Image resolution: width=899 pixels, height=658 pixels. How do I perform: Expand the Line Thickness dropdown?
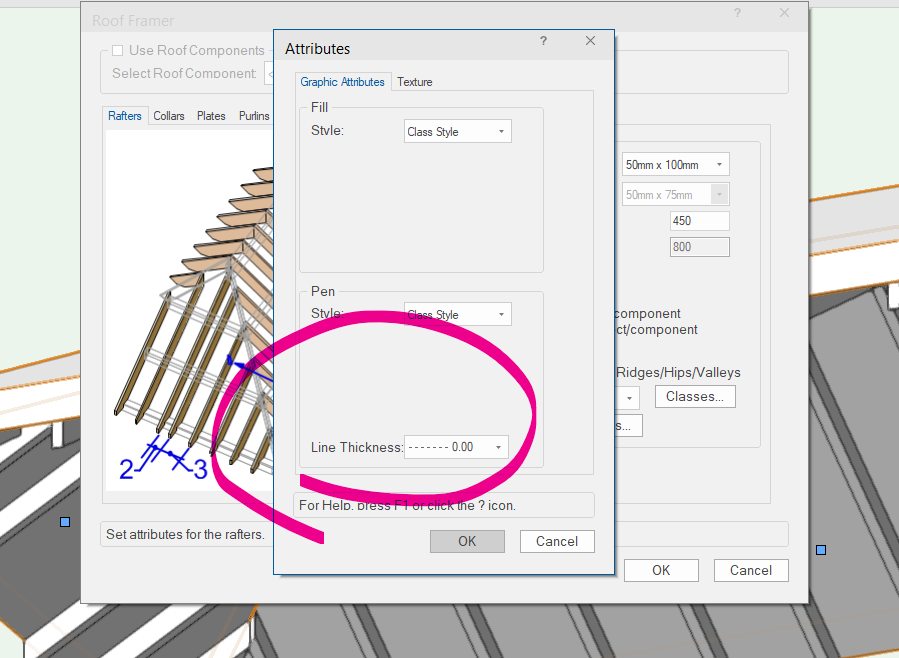pyautogui.click(x=456, y=447)
